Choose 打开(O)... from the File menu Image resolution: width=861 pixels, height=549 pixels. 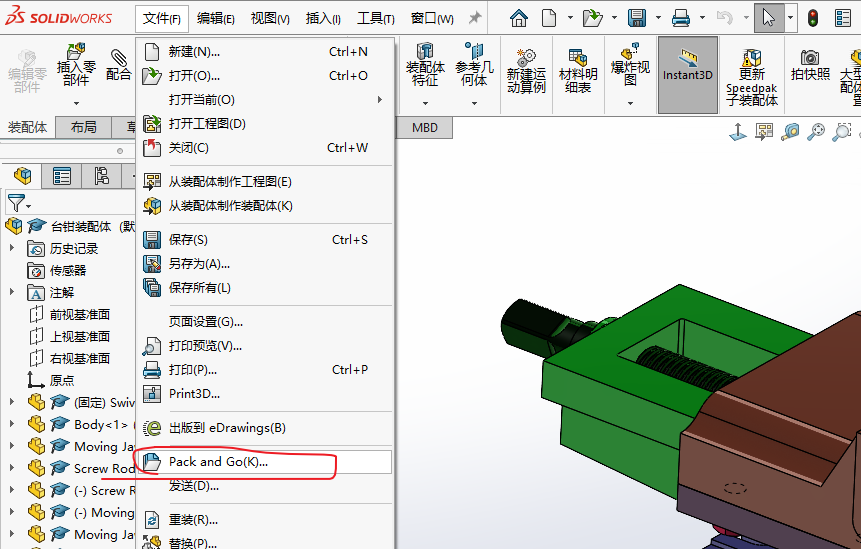click(265, 76)
